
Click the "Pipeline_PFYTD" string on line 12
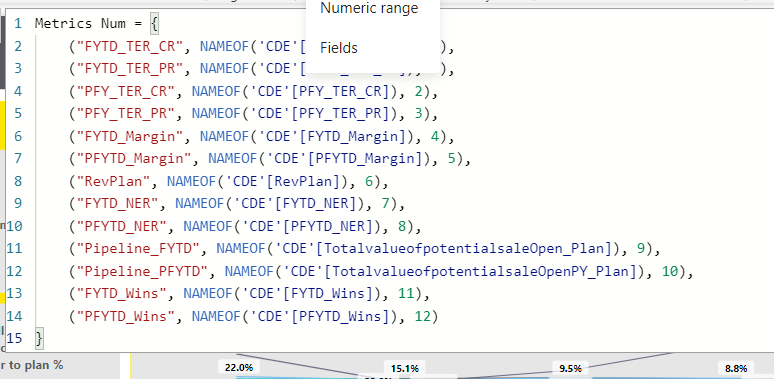point(142,271)
